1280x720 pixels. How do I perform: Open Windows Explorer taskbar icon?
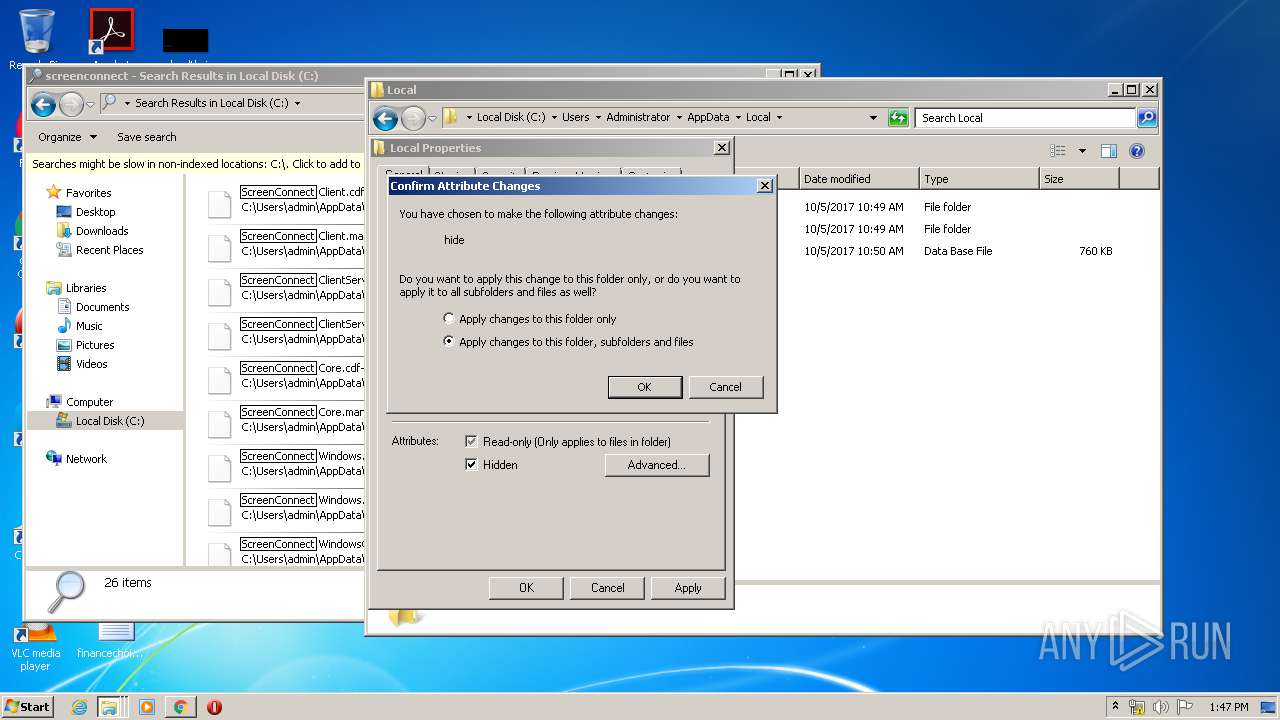tap(109, 707)
